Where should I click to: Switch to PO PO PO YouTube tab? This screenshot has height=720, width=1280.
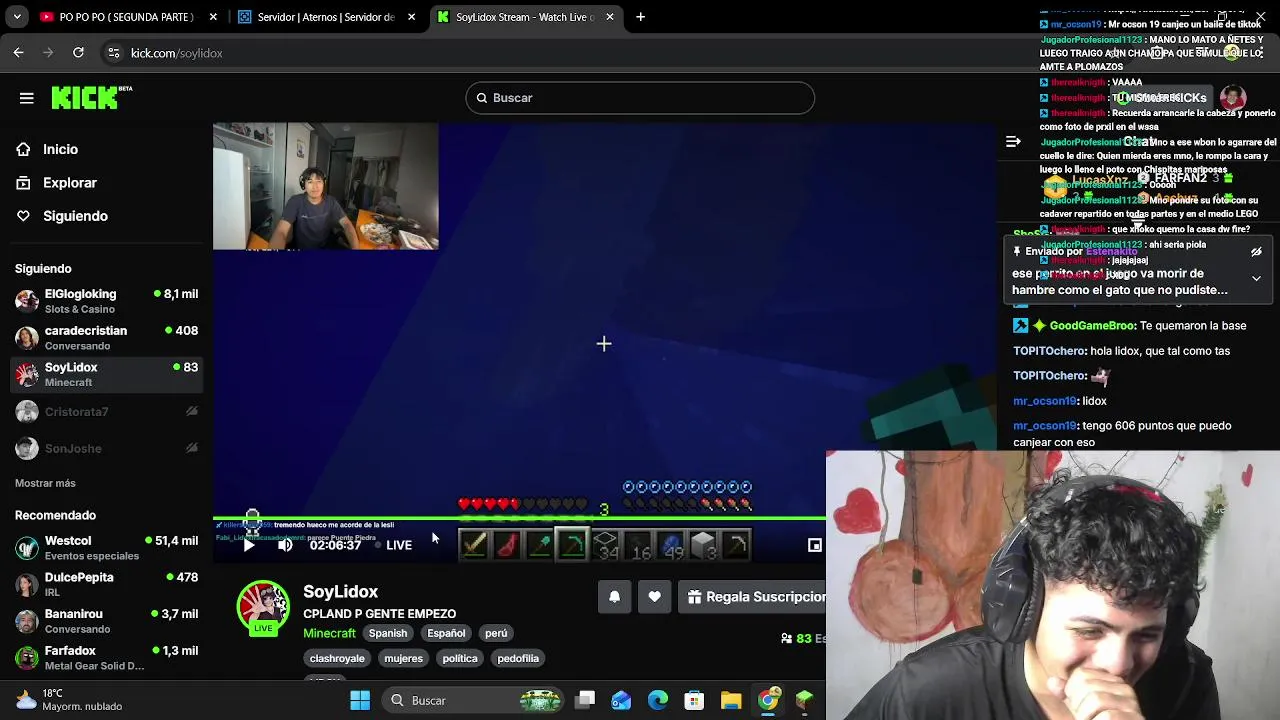(x=126, y=17)
